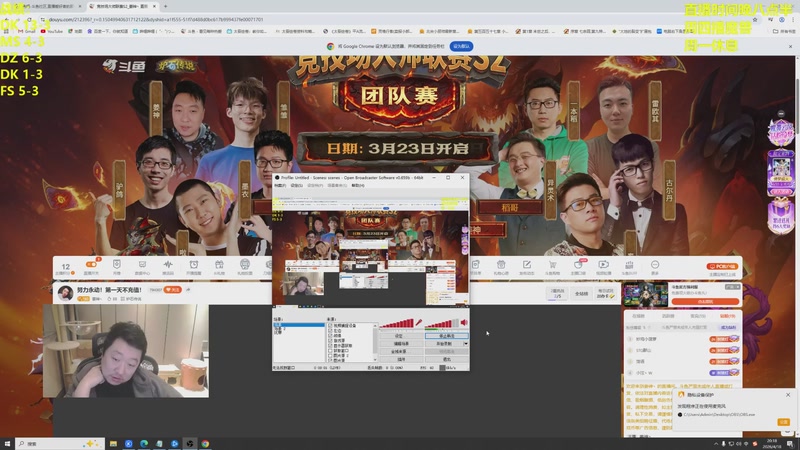Click the 设定 button in OBS controls
The width and height of the screenshot is (800, 450).
[402, 336]
